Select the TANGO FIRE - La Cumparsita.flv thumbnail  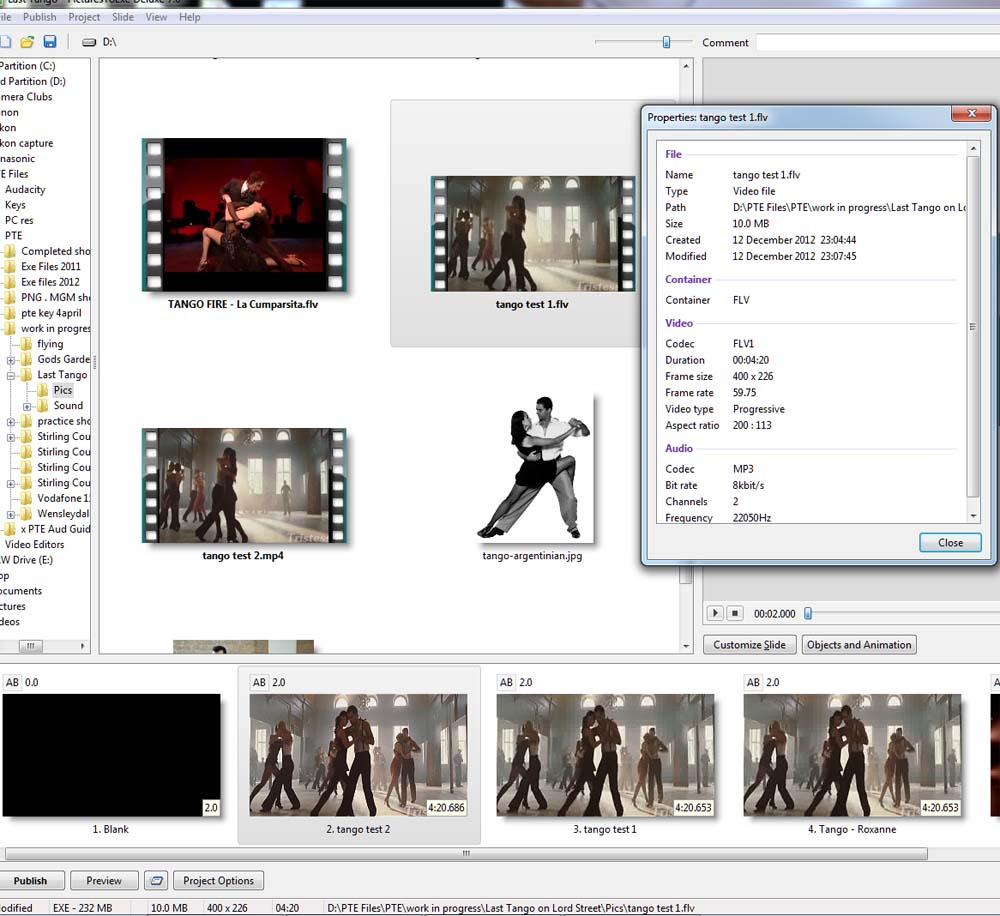click(x=244, y=215)
